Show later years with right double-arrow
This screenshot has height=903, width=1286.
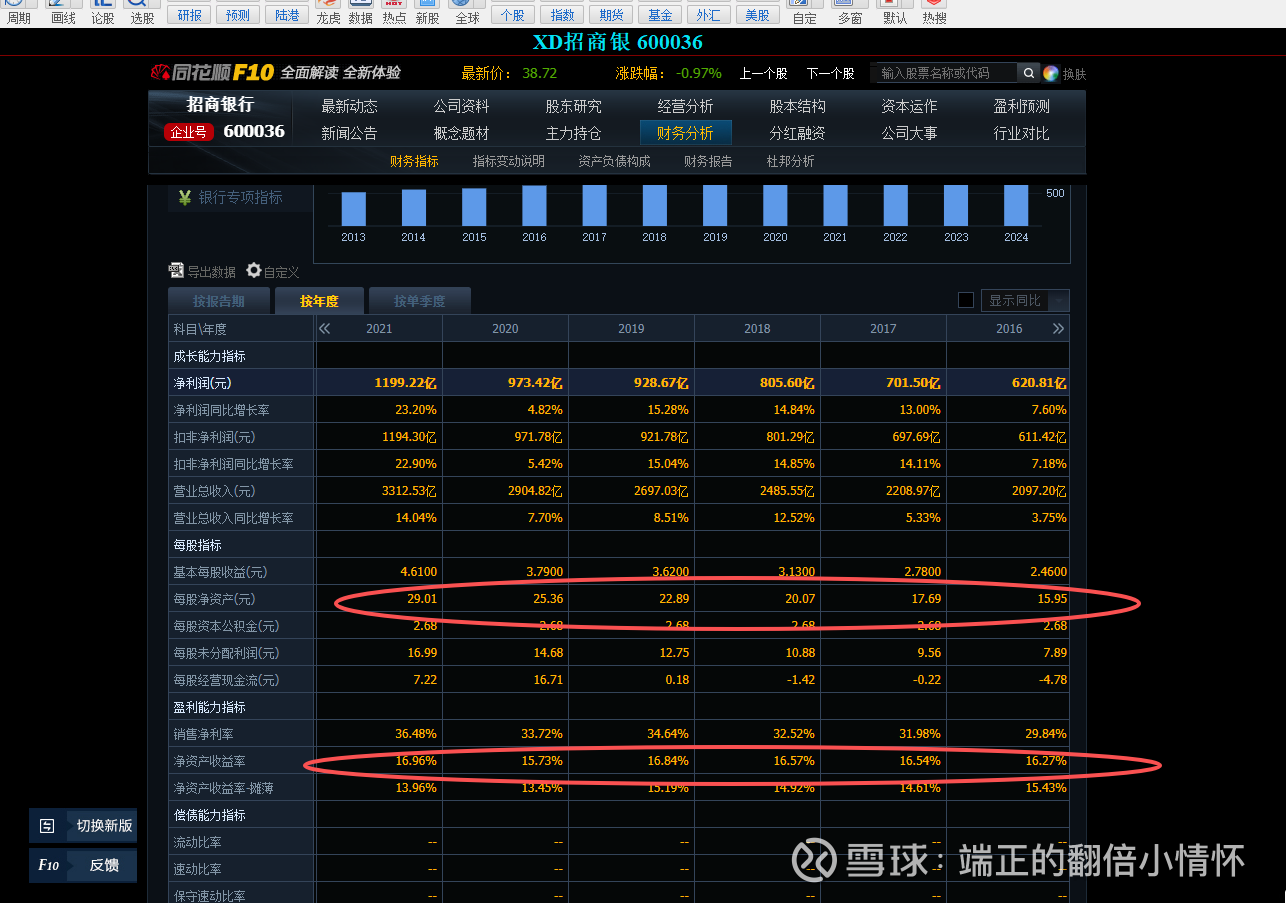[x=1058, y=329]
